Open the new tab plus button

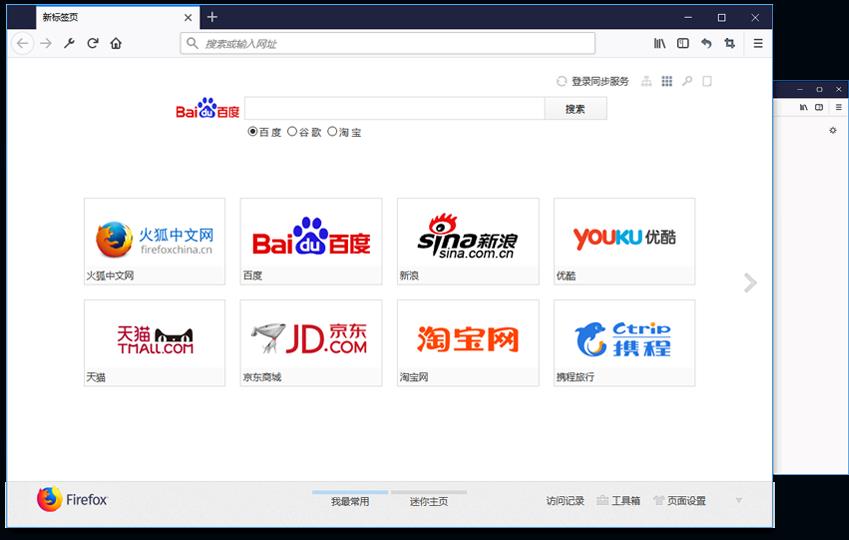pyautogui.click(x=212, y=17)
